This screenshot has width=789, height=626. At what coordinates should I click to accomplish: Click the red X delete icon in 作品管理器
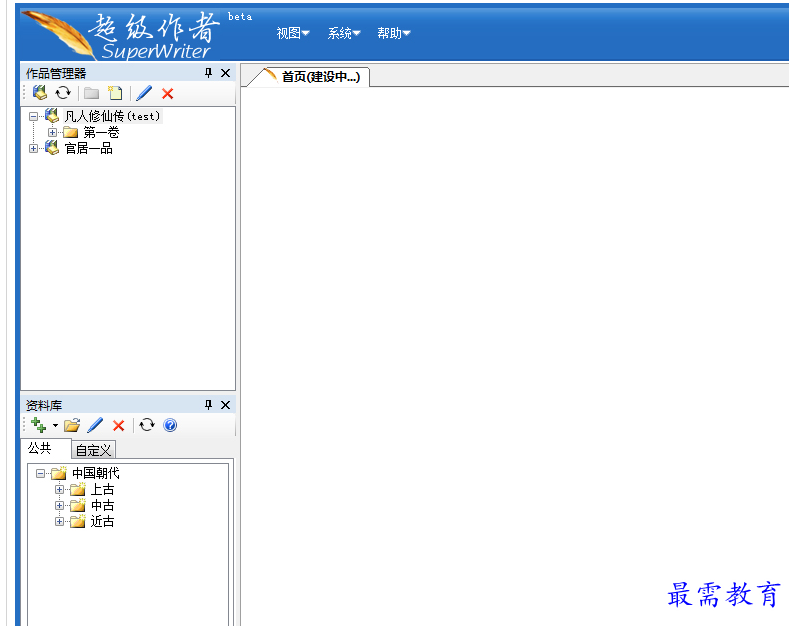(168, 93)
